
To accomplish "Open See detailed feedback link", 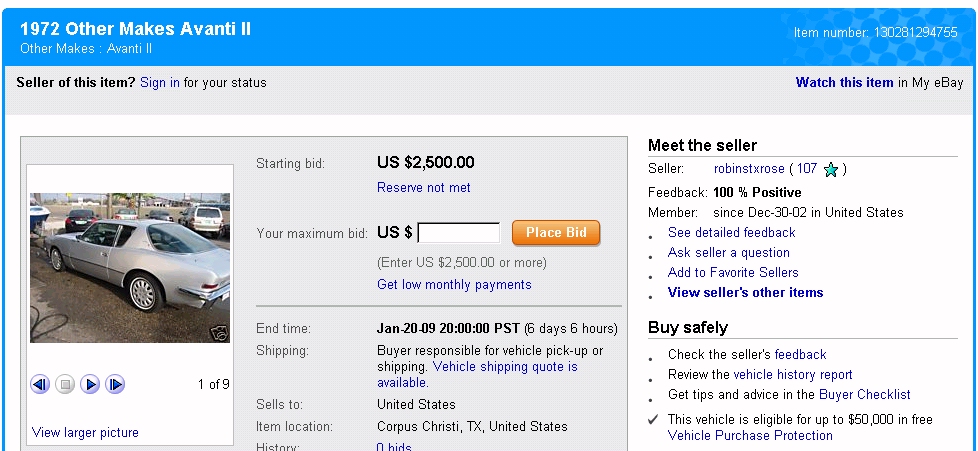I will pyautogui.click(x=731, y=233).
